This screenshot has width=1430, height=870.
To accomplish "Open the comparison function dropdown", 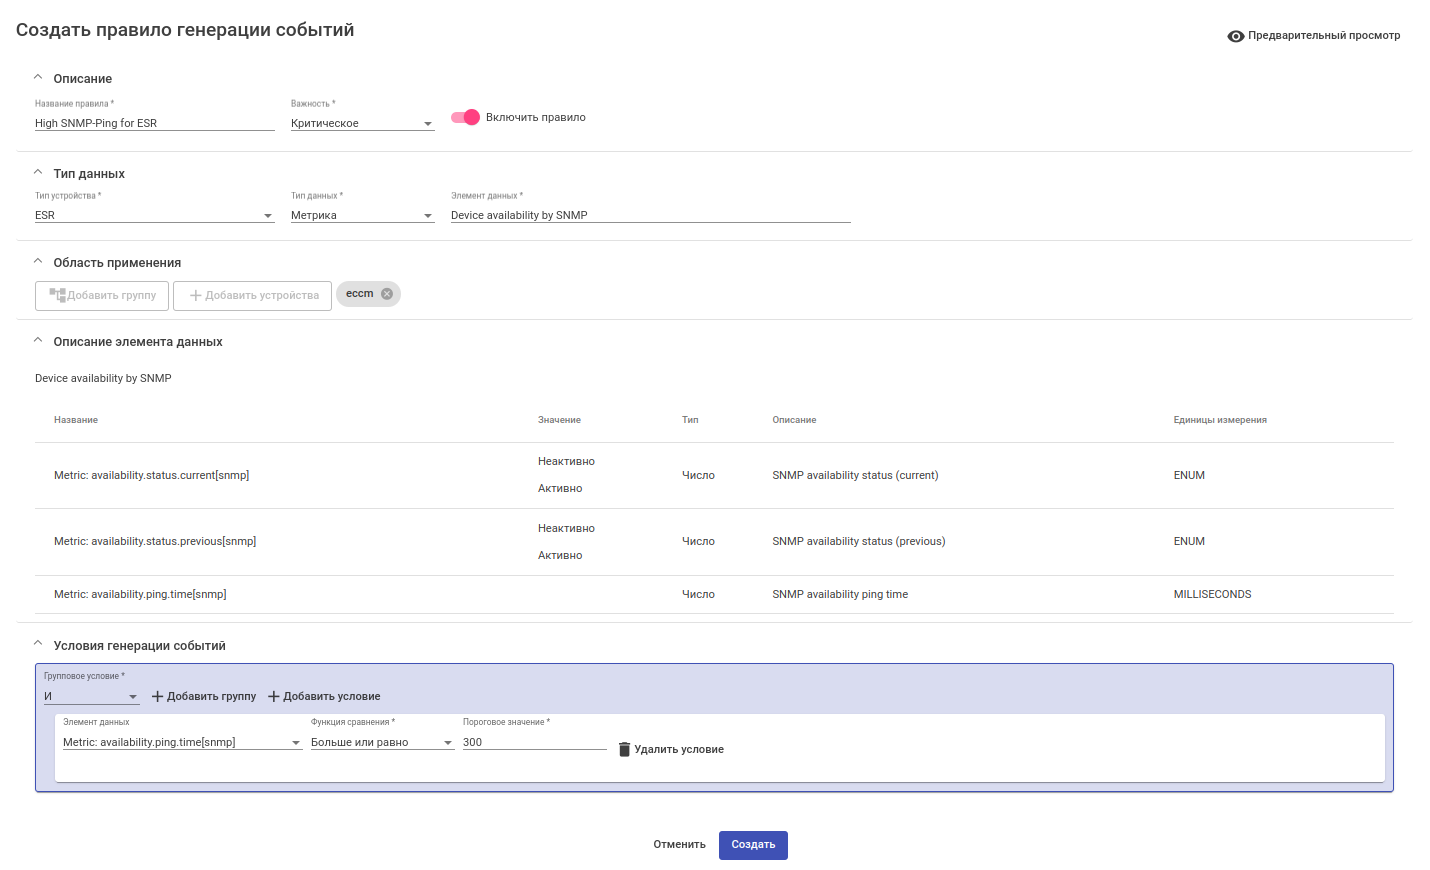I will click(x=382, y=743).
